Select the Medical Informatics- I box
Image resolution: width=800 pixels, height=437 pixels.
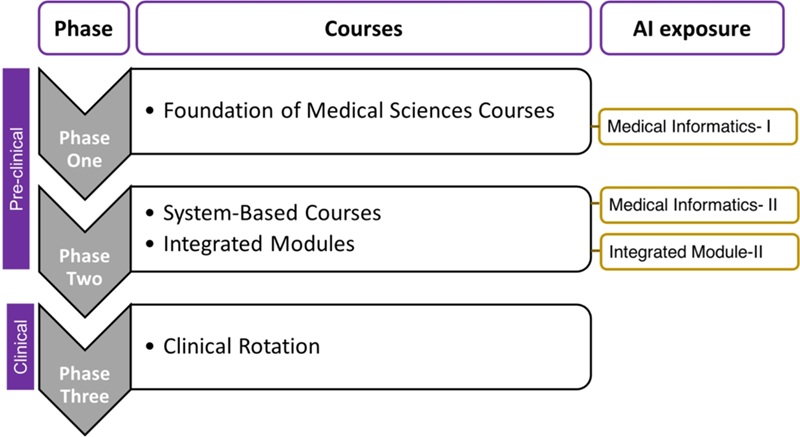click(x=697, y=126)
